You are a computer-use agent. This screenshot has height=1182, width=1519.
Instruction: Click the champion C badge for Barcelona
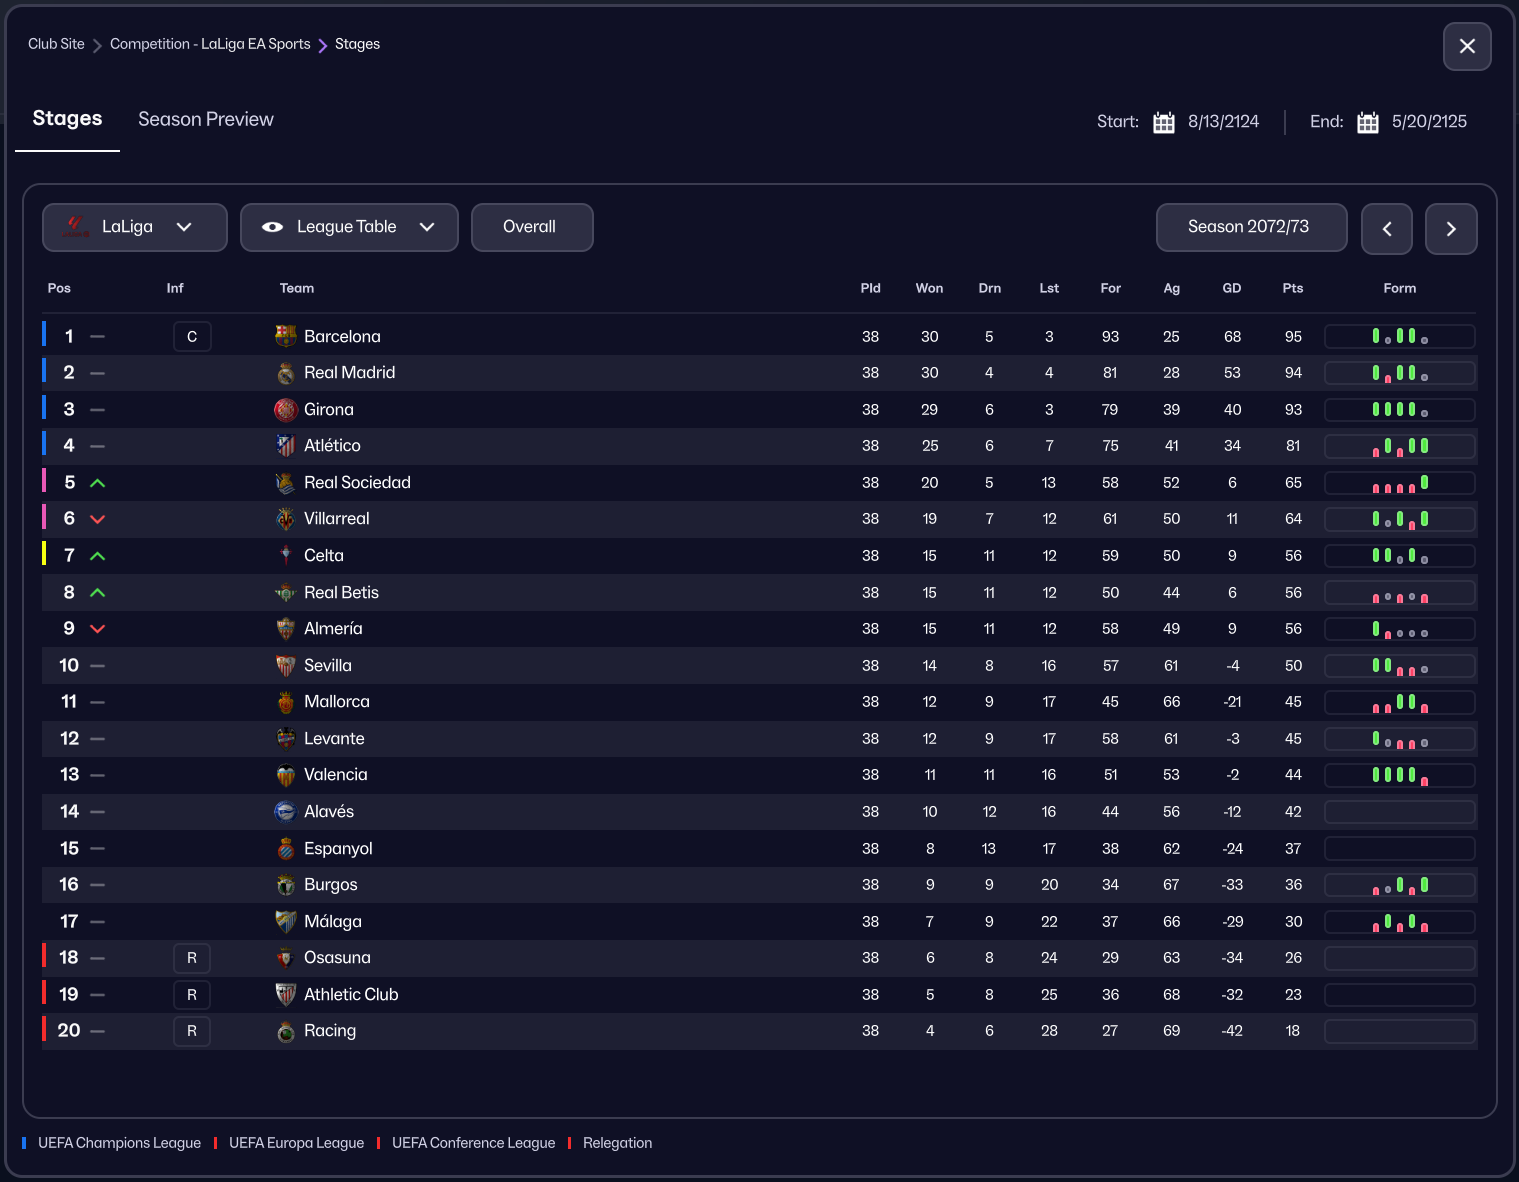click(192, 336)
